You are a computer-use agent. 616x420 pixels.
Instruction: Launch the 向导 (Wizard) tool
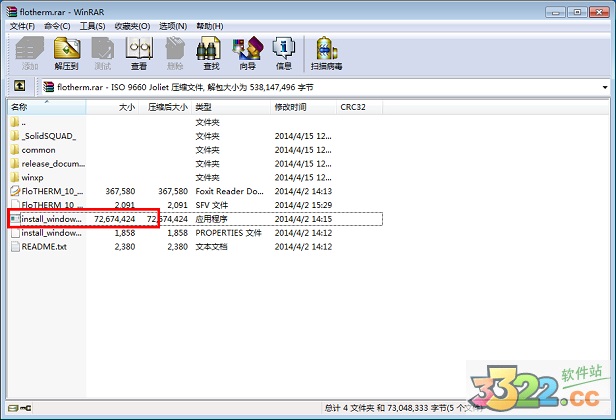click(x=248, y=53)
